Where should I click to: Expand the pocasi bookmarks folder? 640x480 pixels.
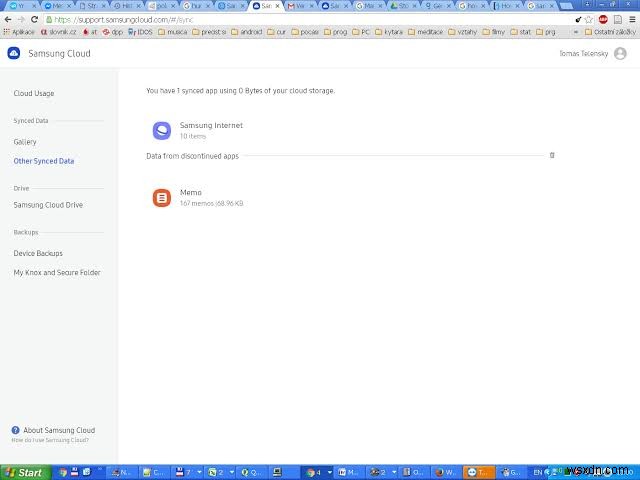coord(305,32)
